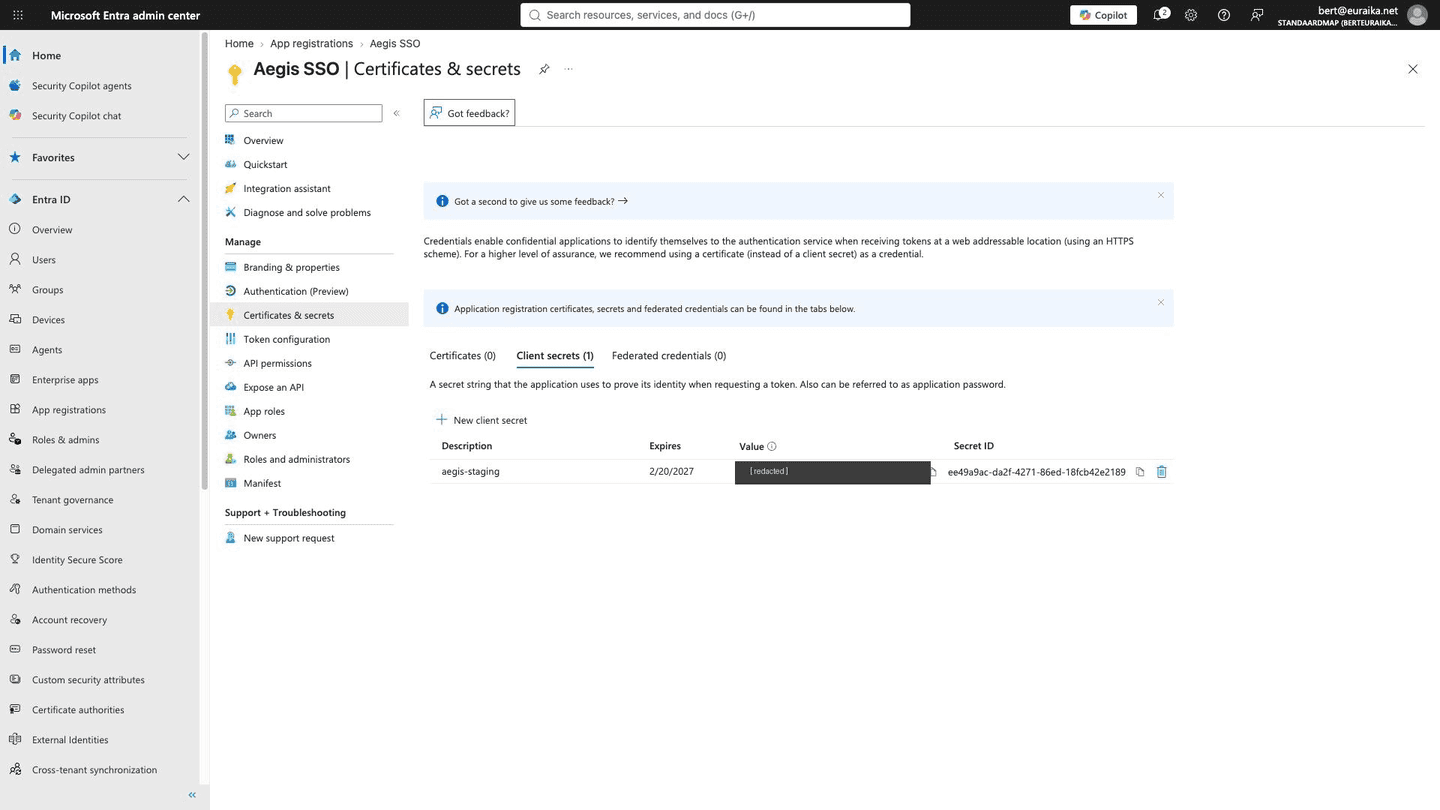The height and width of the screenshot is (810, 1440).
Task: Dismiss the credentials info banner
Action: [1161, 302]
